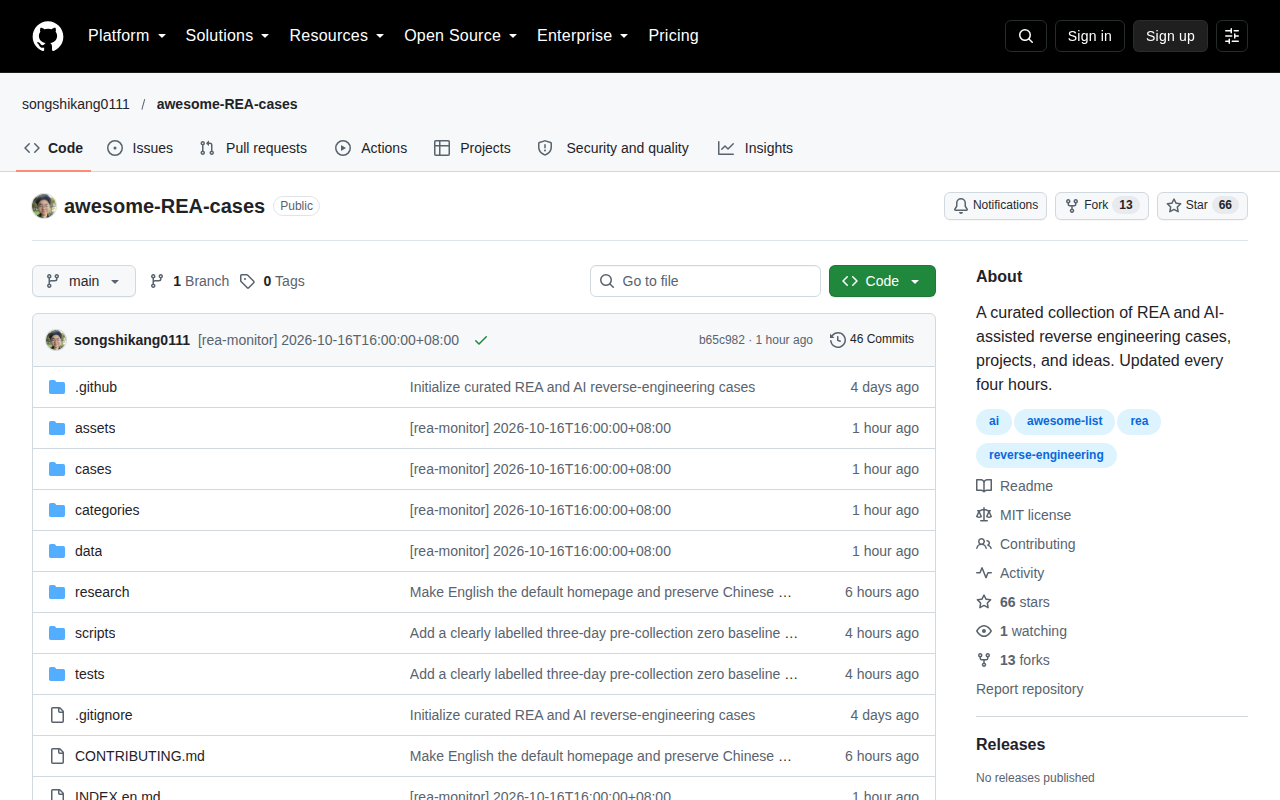
Task: Open the Enterprise menu
Action: click(x=582, y=36)
